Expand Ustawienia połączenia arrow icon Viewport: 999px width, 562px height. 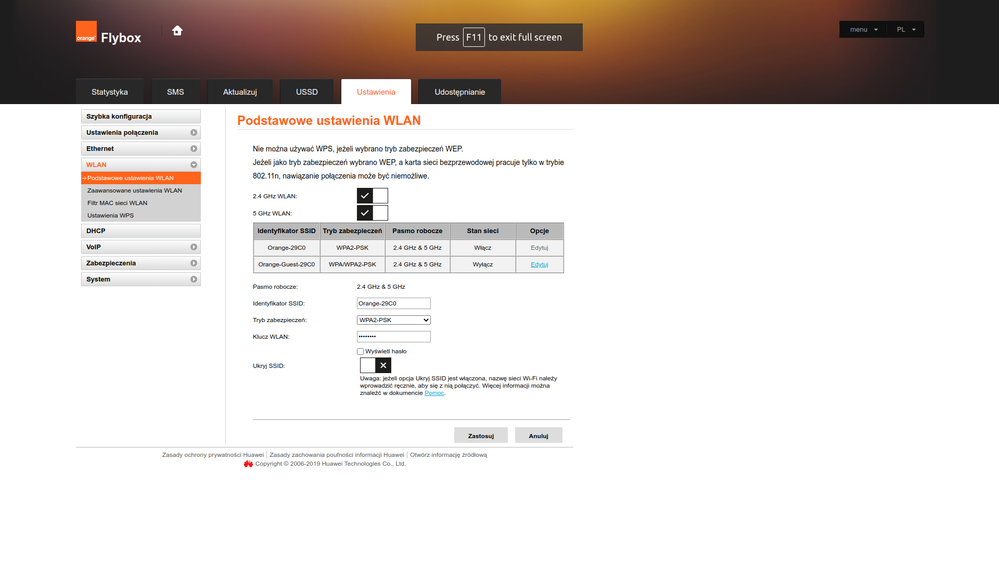194,133
